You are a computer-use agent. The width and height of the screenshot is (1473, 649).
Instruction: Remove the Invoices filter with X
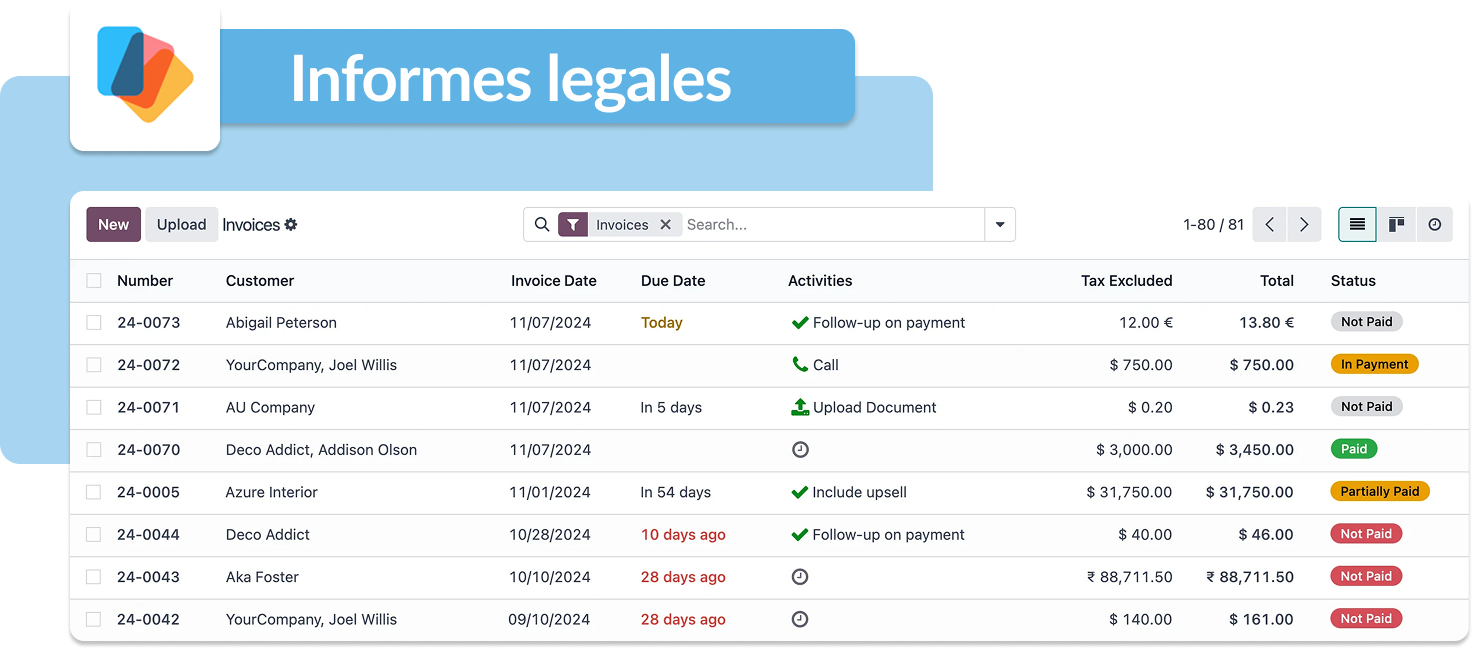coord(665,225)
